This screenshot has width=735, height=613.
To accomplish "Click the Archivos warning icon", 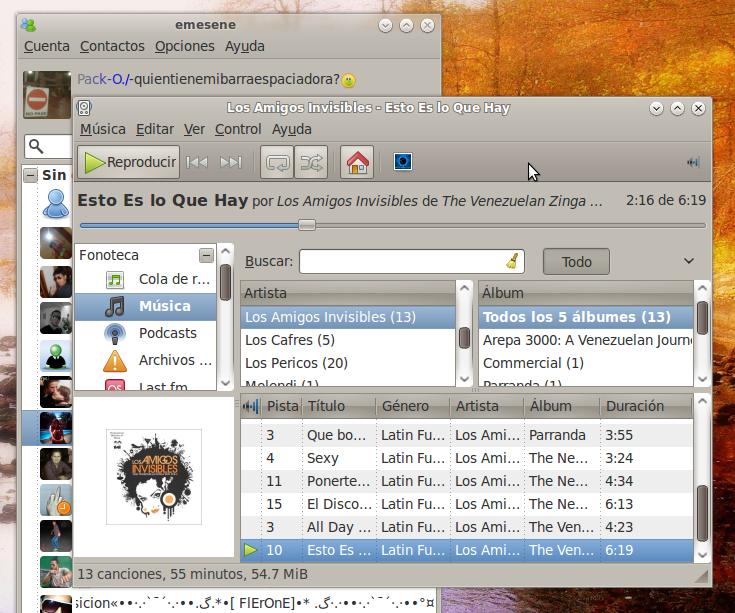I will pos(115,361).
